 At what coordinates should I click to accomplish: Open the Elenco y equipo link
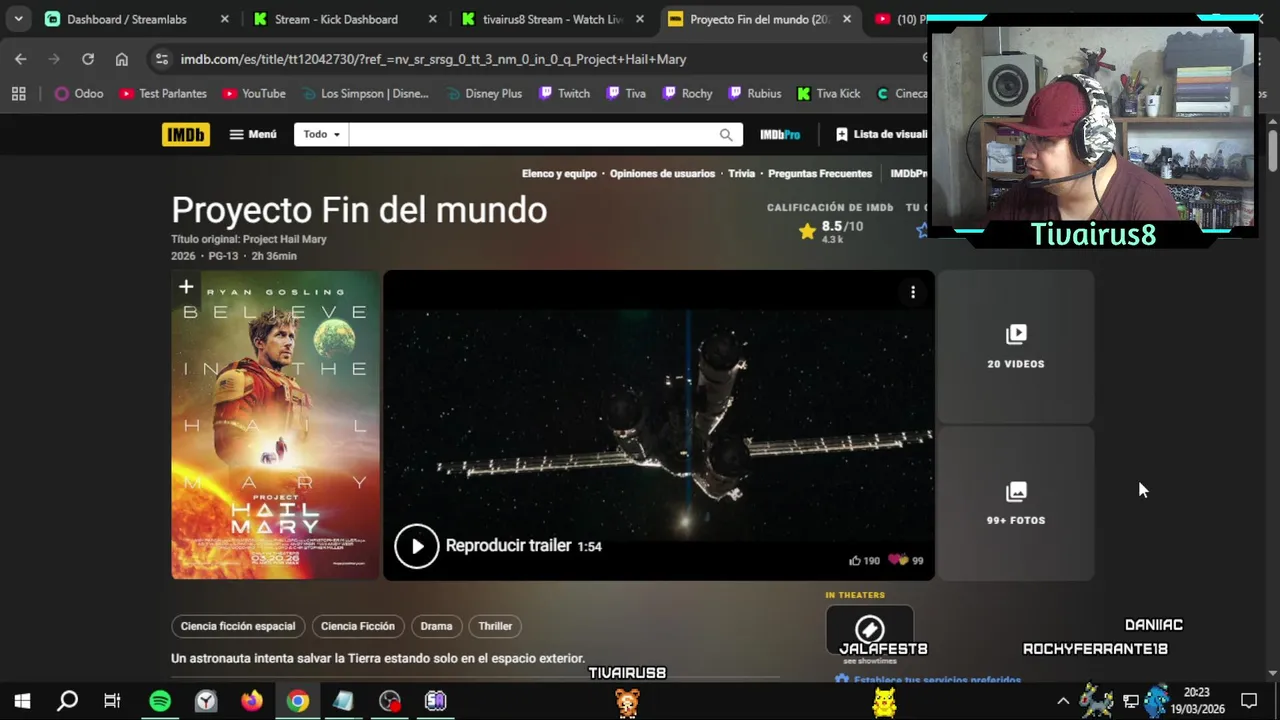coord(559,174)
